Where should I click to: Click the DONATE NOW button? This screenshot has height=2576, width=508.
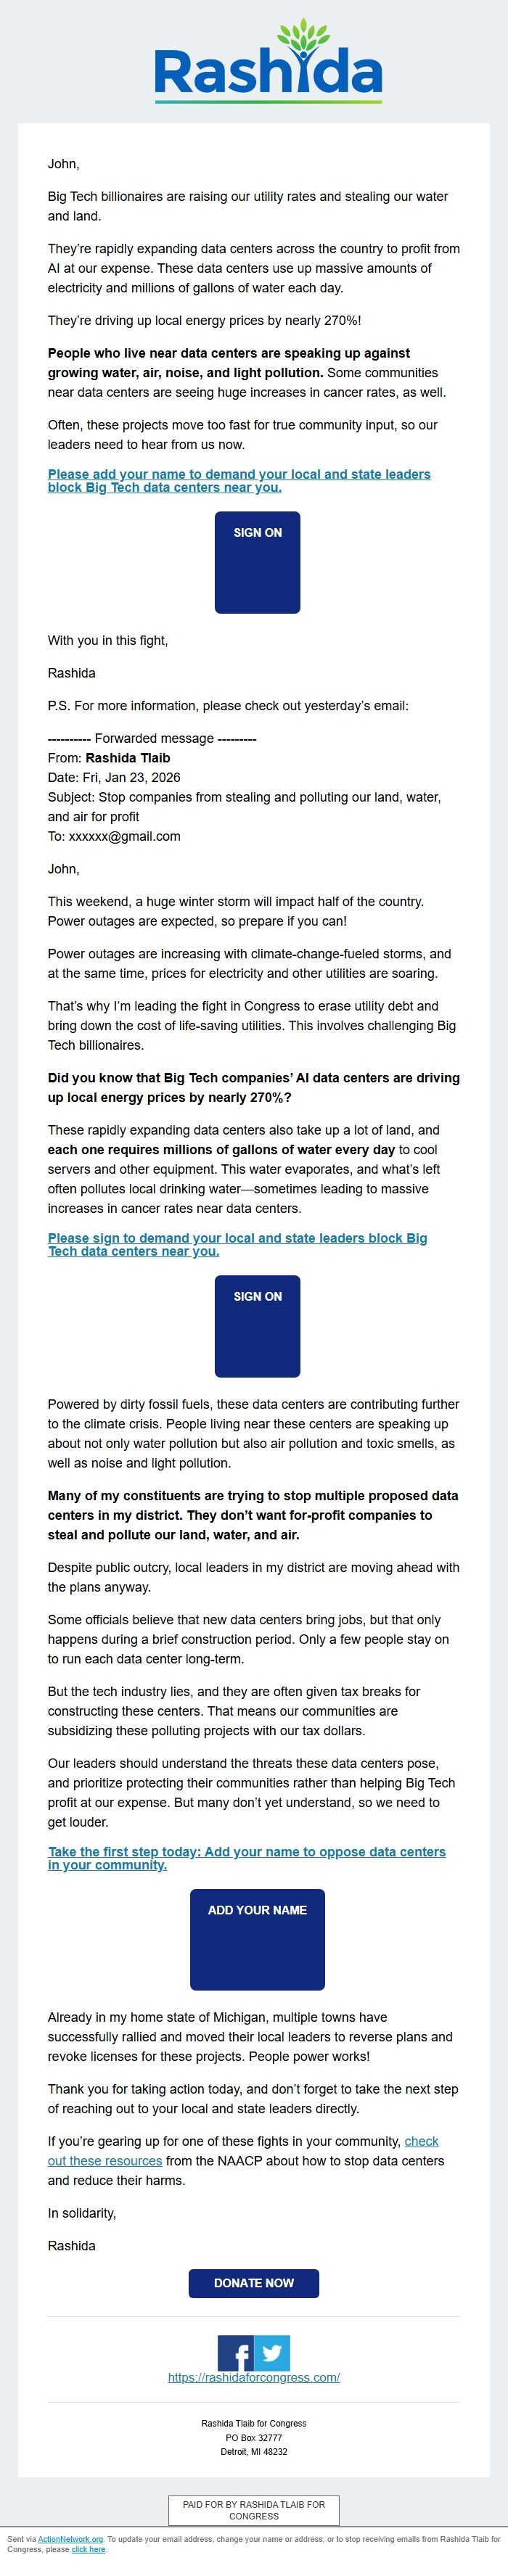(254, 2283)
